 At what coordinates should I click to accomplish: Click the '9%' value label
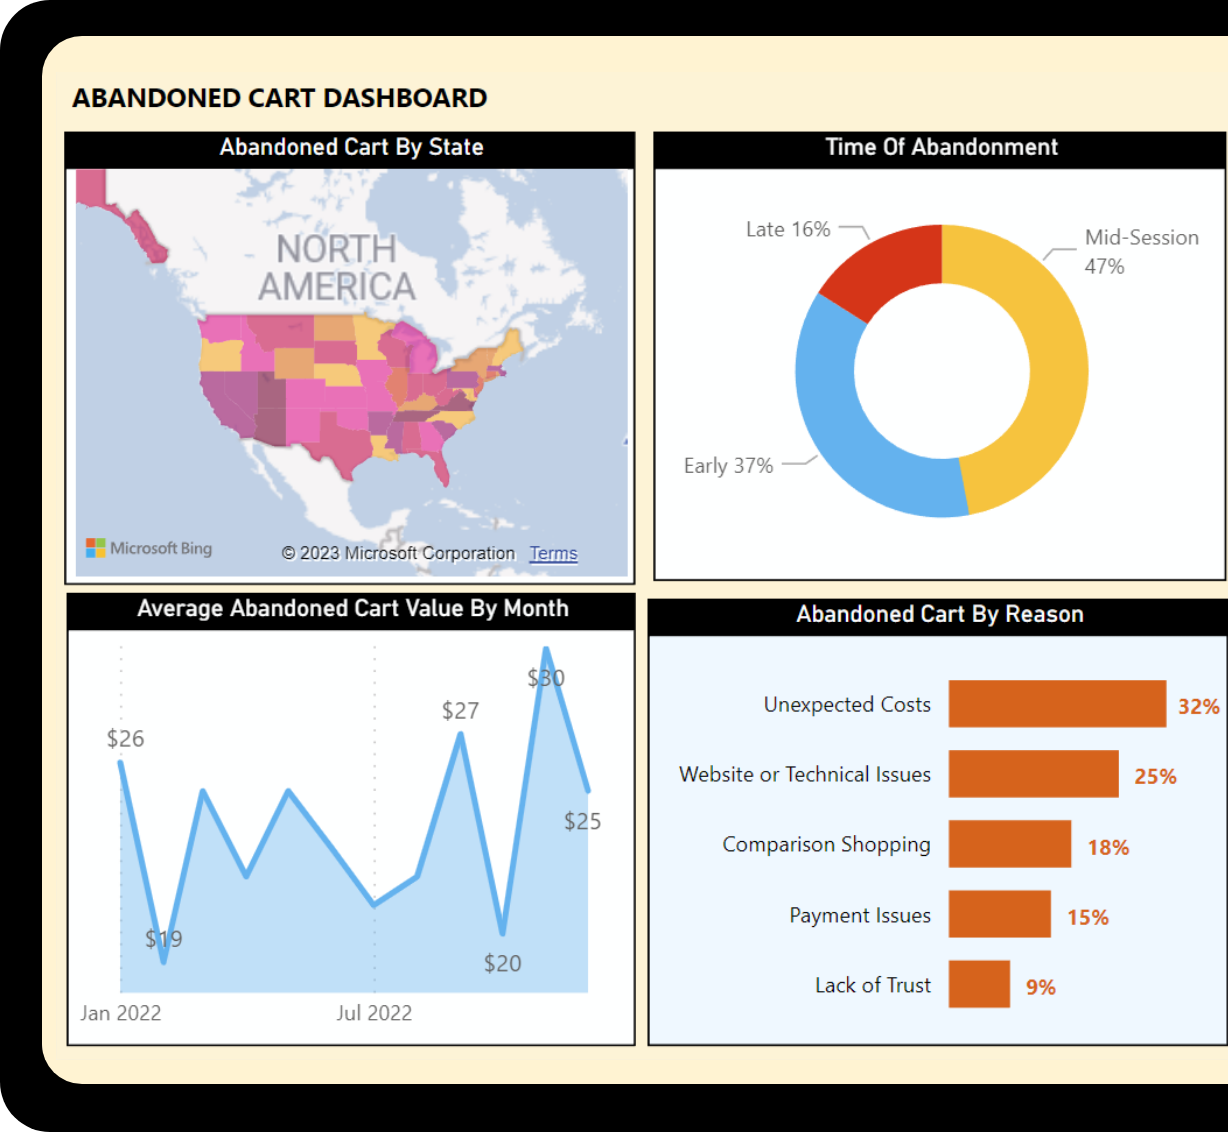pyautogui.click(x=1040, y=987)
